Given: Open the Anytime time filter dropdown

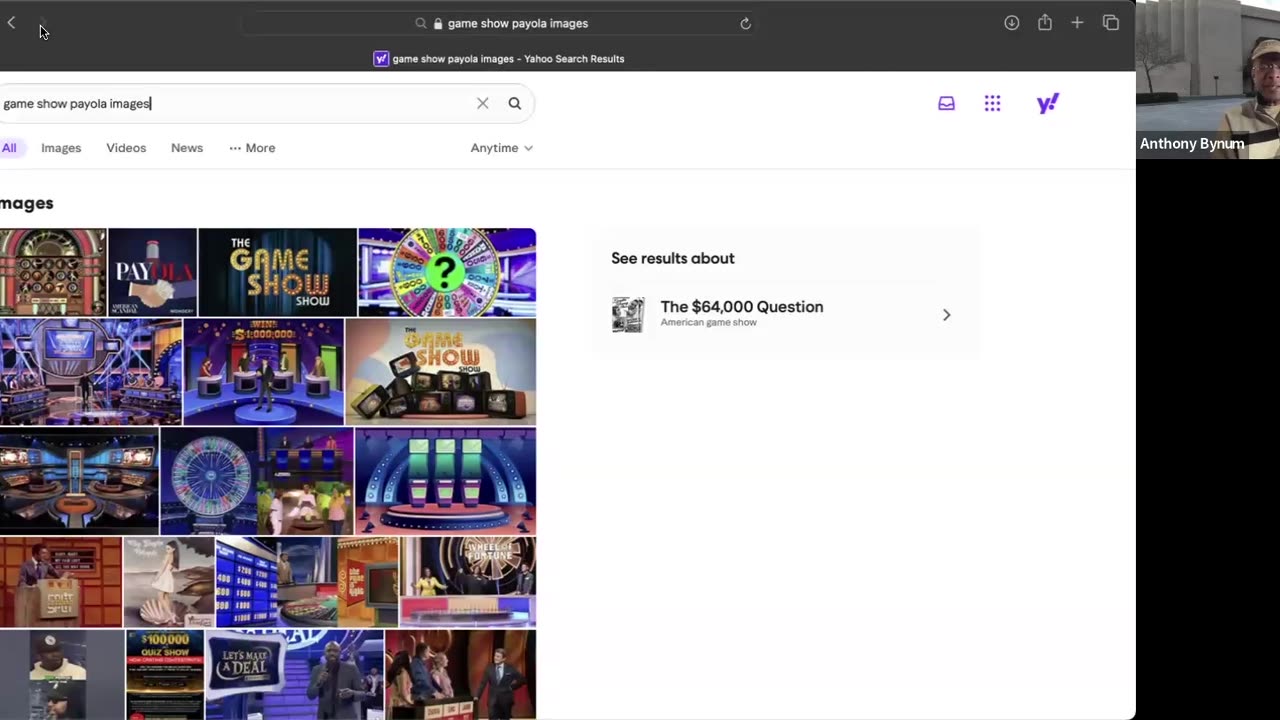Looking at the screenshot, I should [502, 148].
